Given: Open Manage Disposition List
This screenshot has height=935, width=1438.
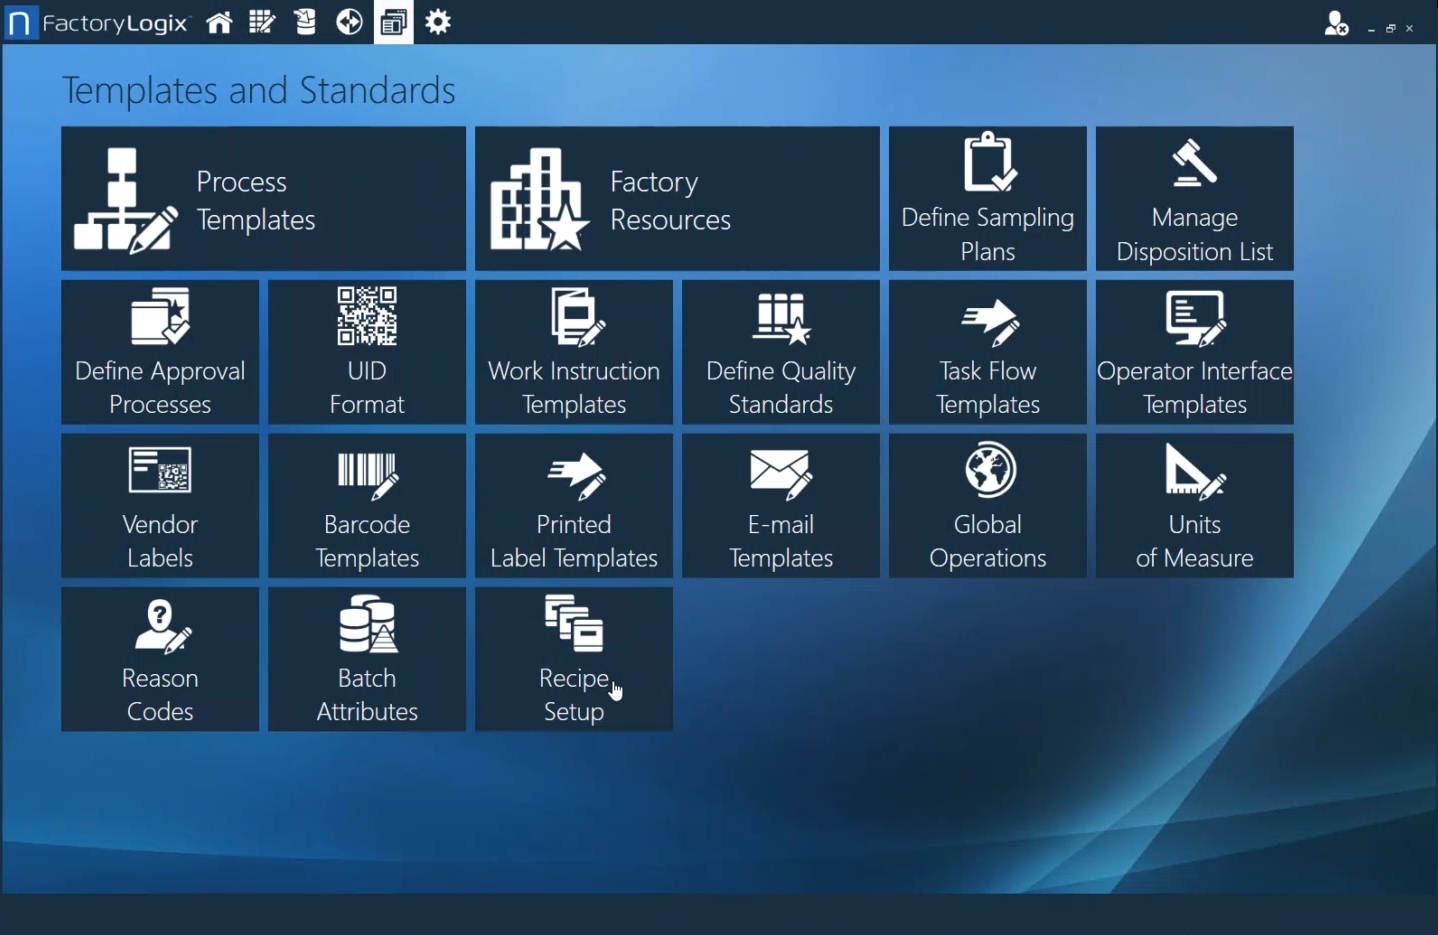Looking at the screenshot, I should [x=1194, y=198].
